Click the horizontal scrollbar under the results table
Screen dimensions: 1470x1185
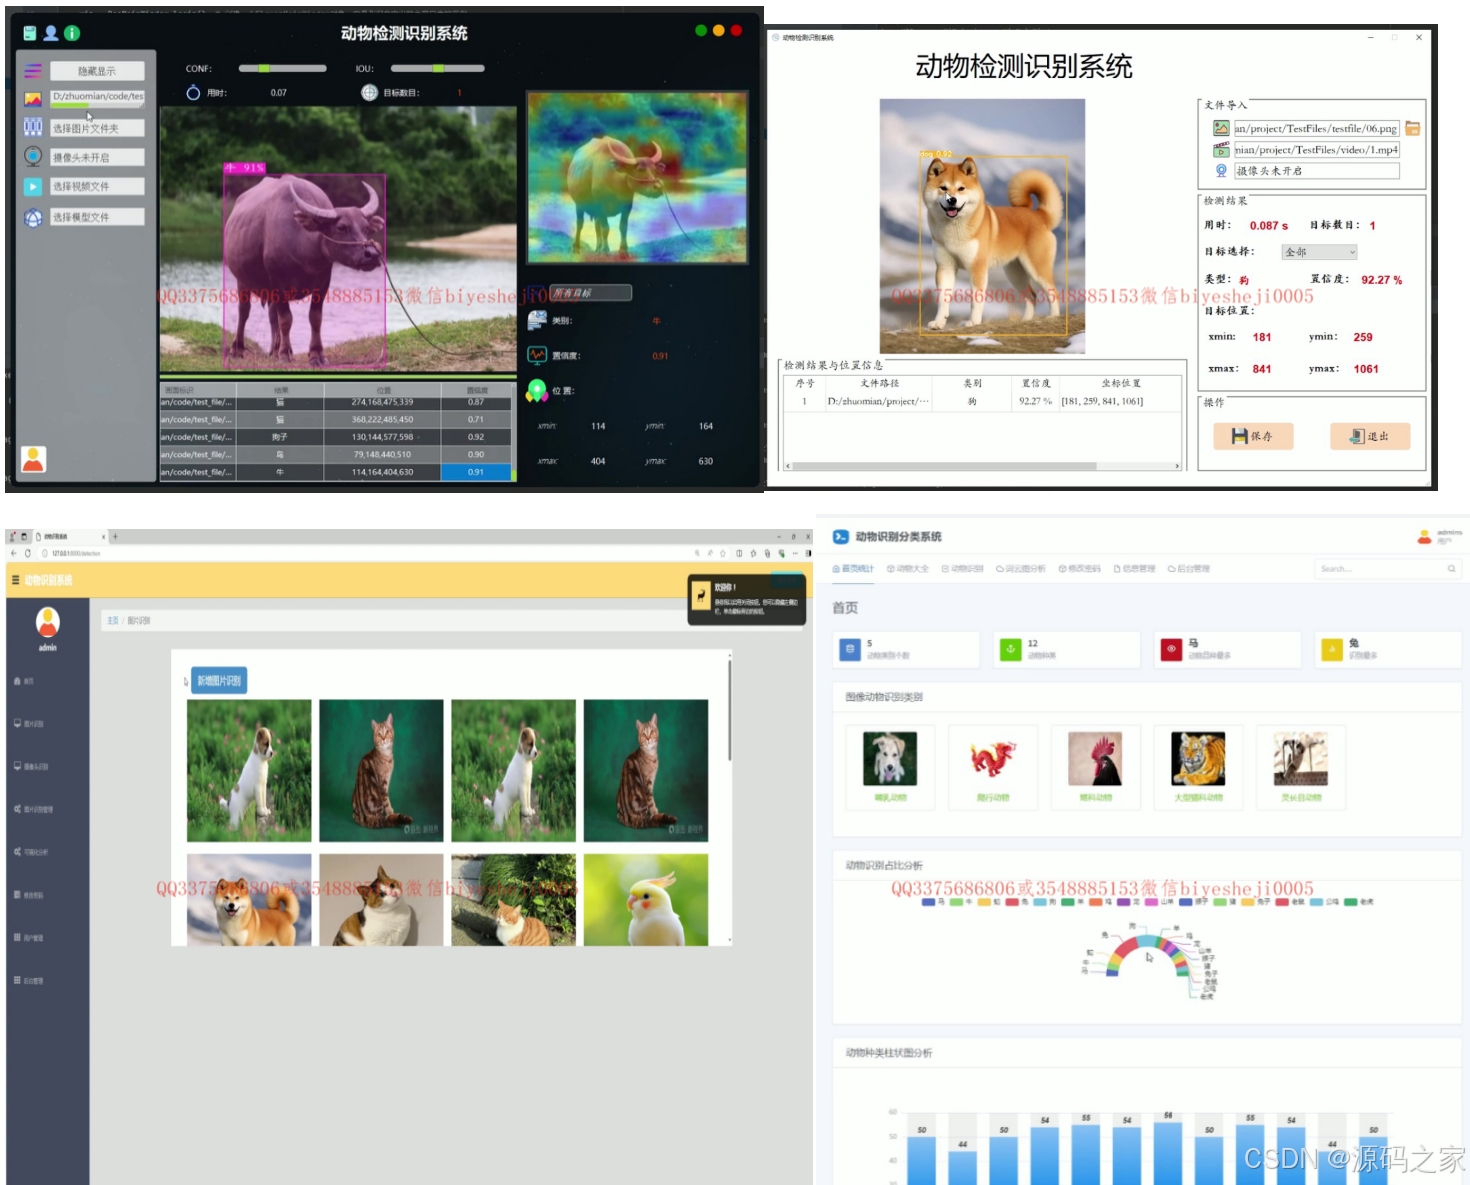point(982,466)
